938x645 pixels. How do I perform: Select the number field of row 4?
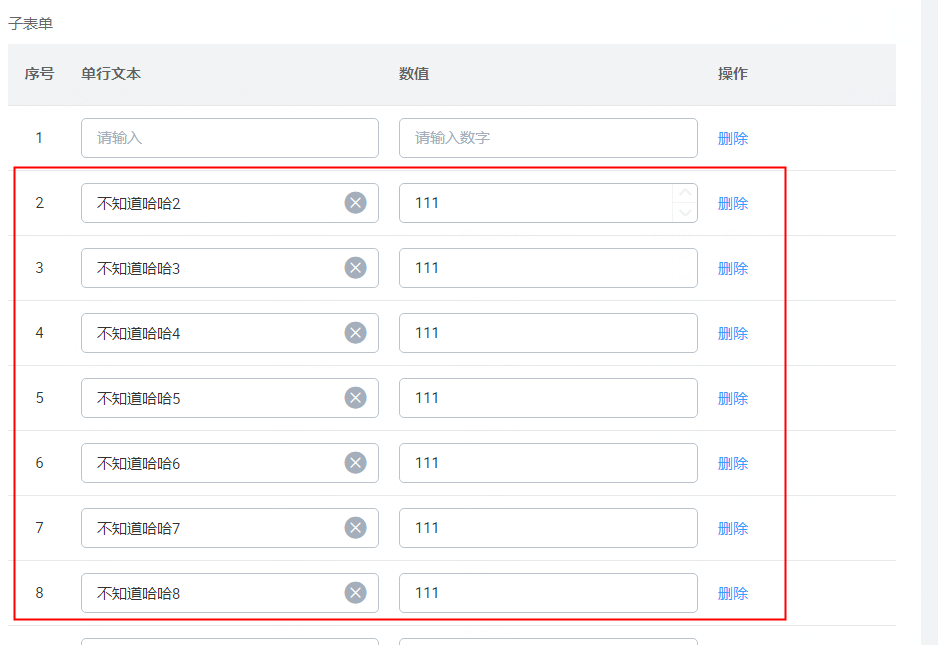pyautogui.click(x=548, y=333)
